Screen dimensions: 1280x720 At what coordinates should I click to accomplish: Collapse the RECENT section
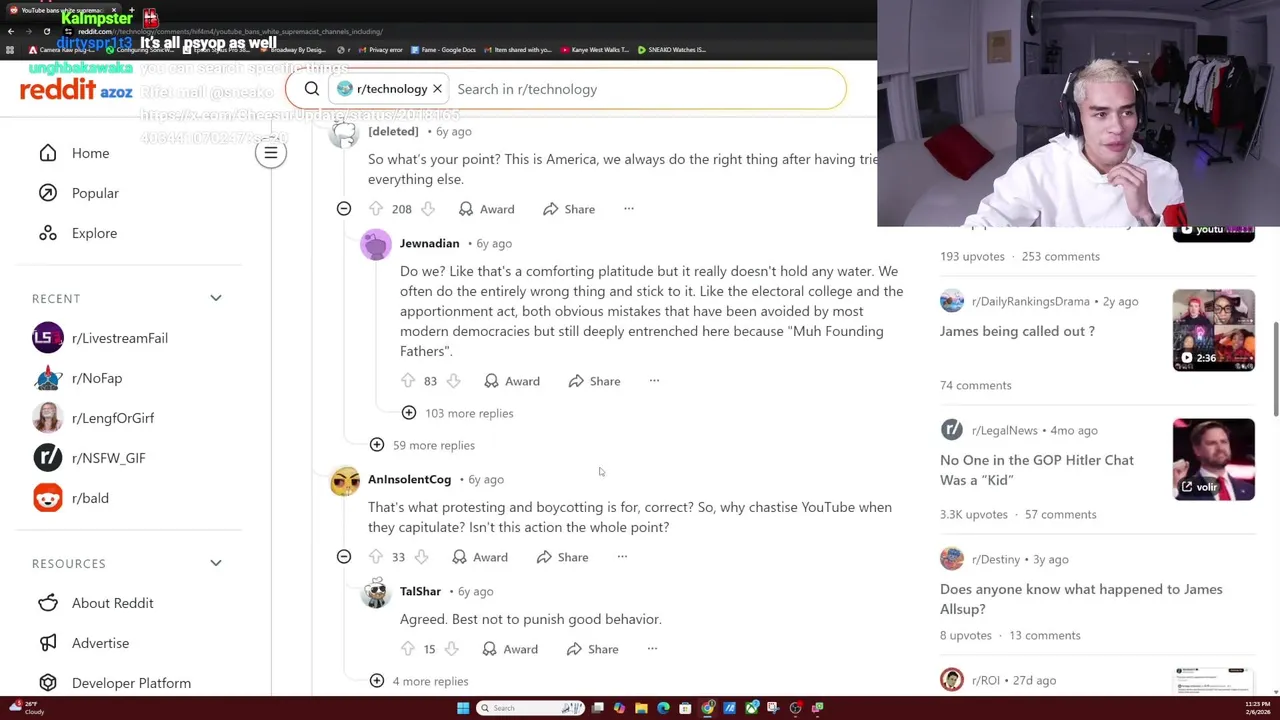click(216, 298)
